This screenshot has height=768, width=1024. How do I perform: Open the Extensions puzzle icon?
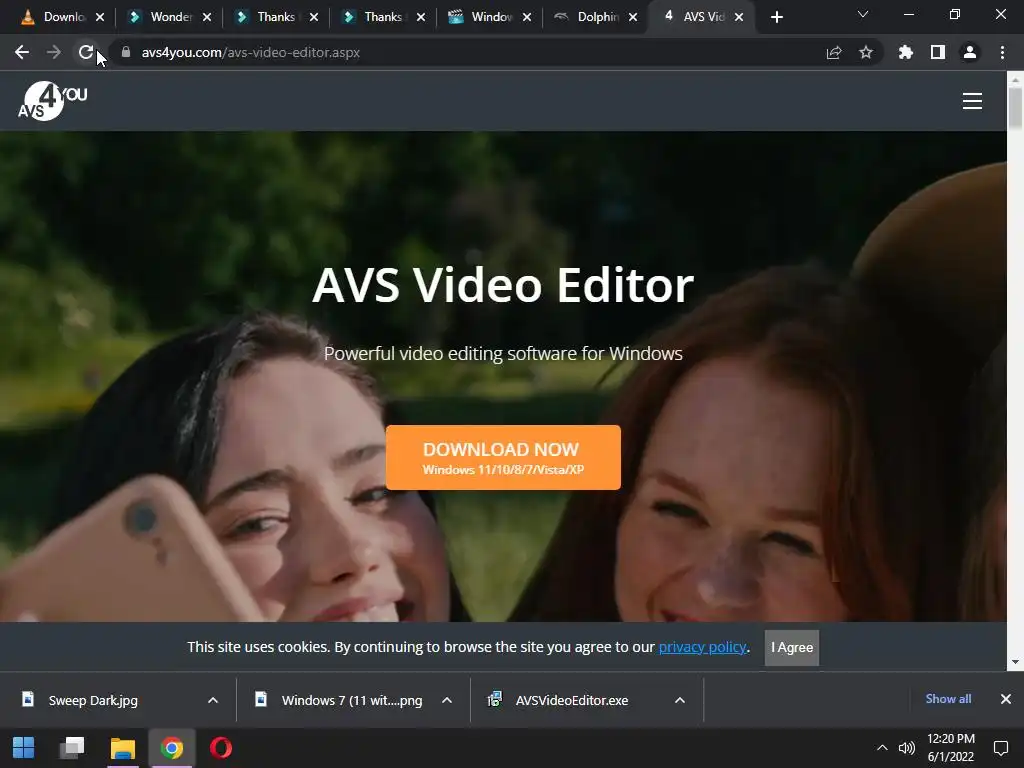tap(906, 52)
